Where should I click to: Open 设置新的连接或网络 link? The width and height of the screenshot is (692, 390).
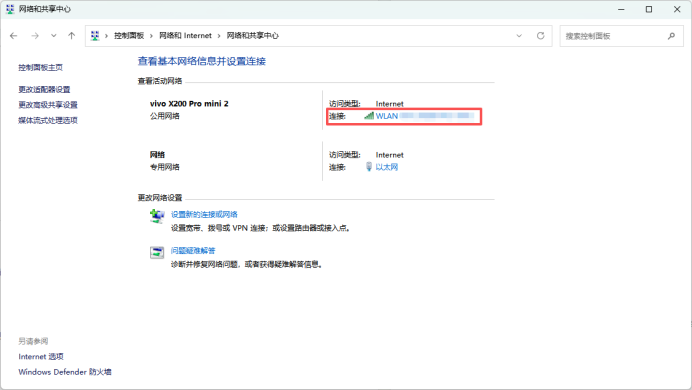coord(204,214)
